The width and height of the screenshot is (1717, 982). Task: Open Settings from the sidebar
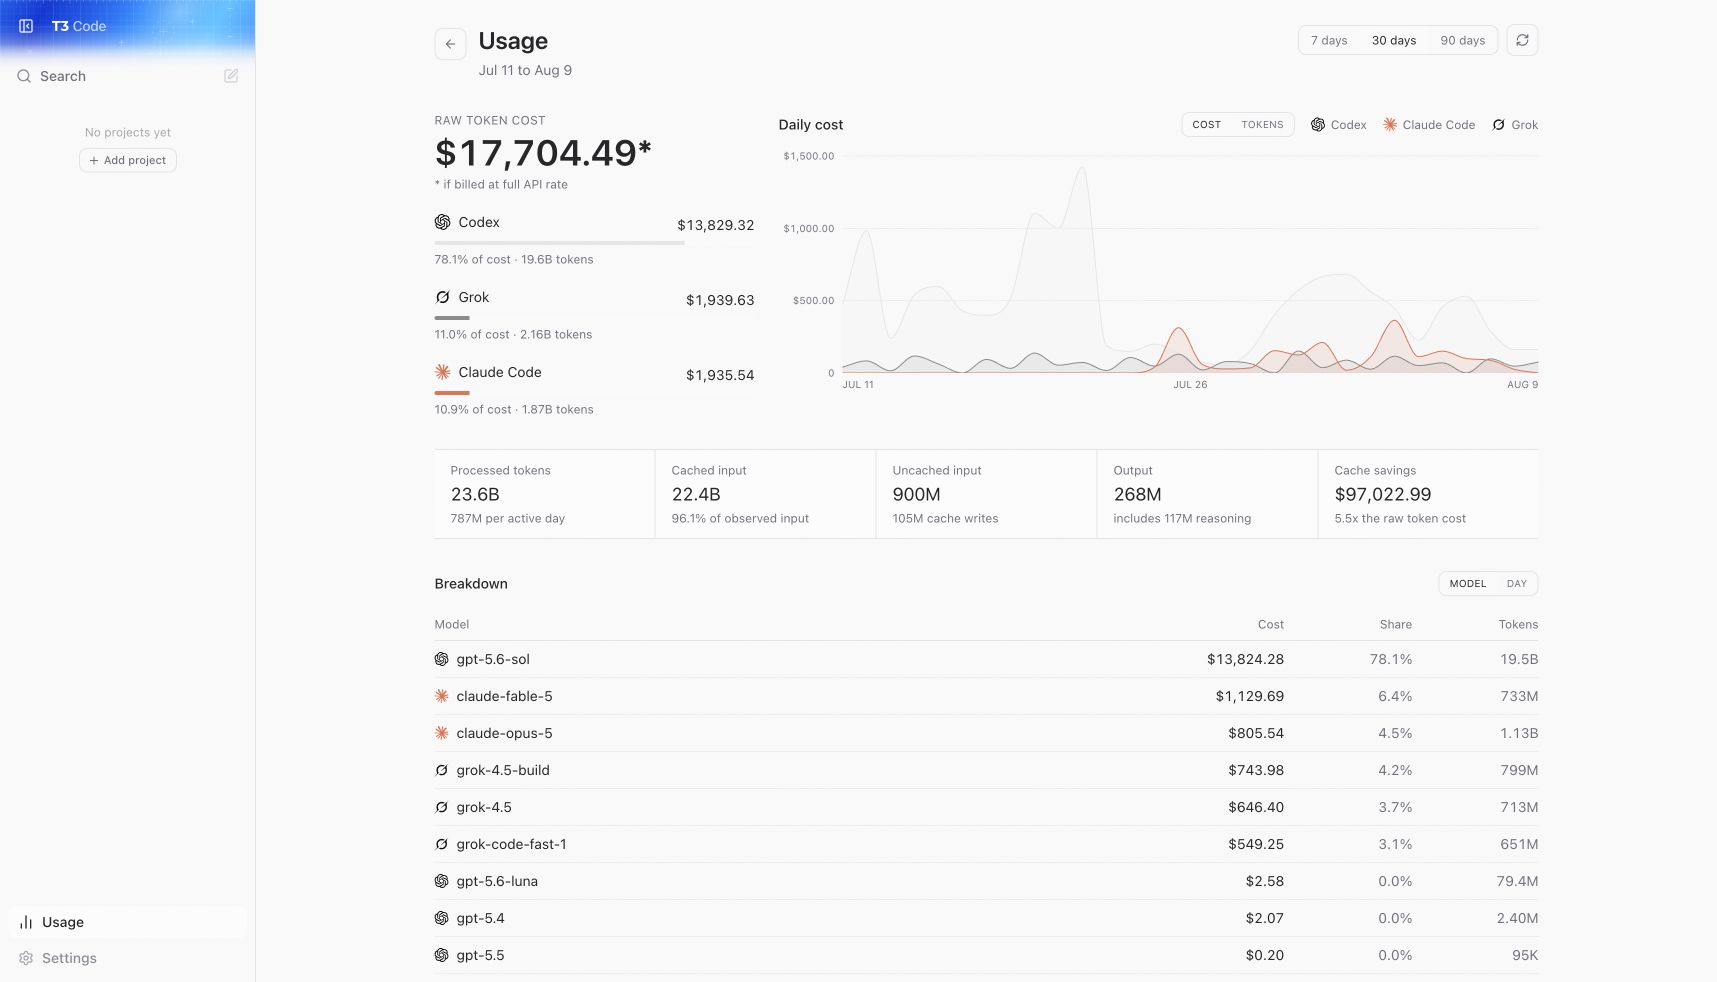(x=127, y=958)
